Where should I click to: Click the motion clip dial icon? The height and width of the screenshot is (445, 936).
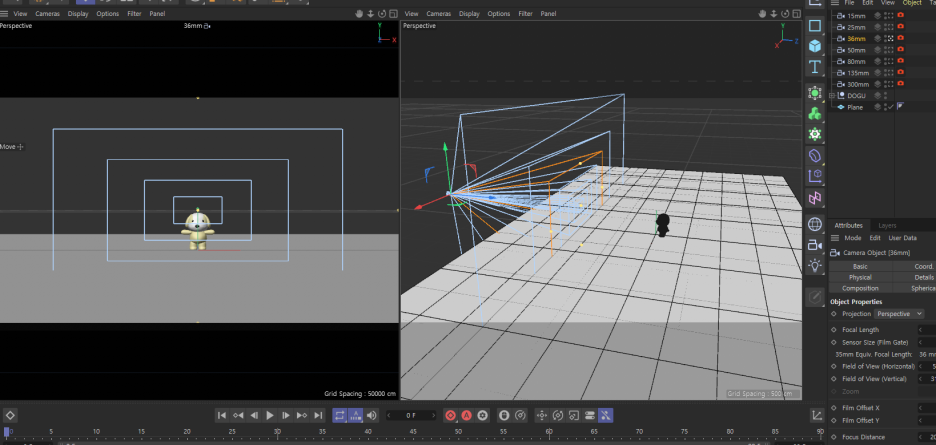(x=520, y=415)
